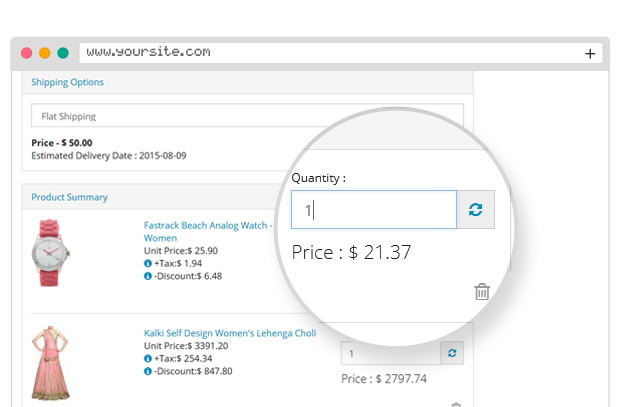
Task: Refresh the Lehenga Choli quantity
Action: point(453,354)
